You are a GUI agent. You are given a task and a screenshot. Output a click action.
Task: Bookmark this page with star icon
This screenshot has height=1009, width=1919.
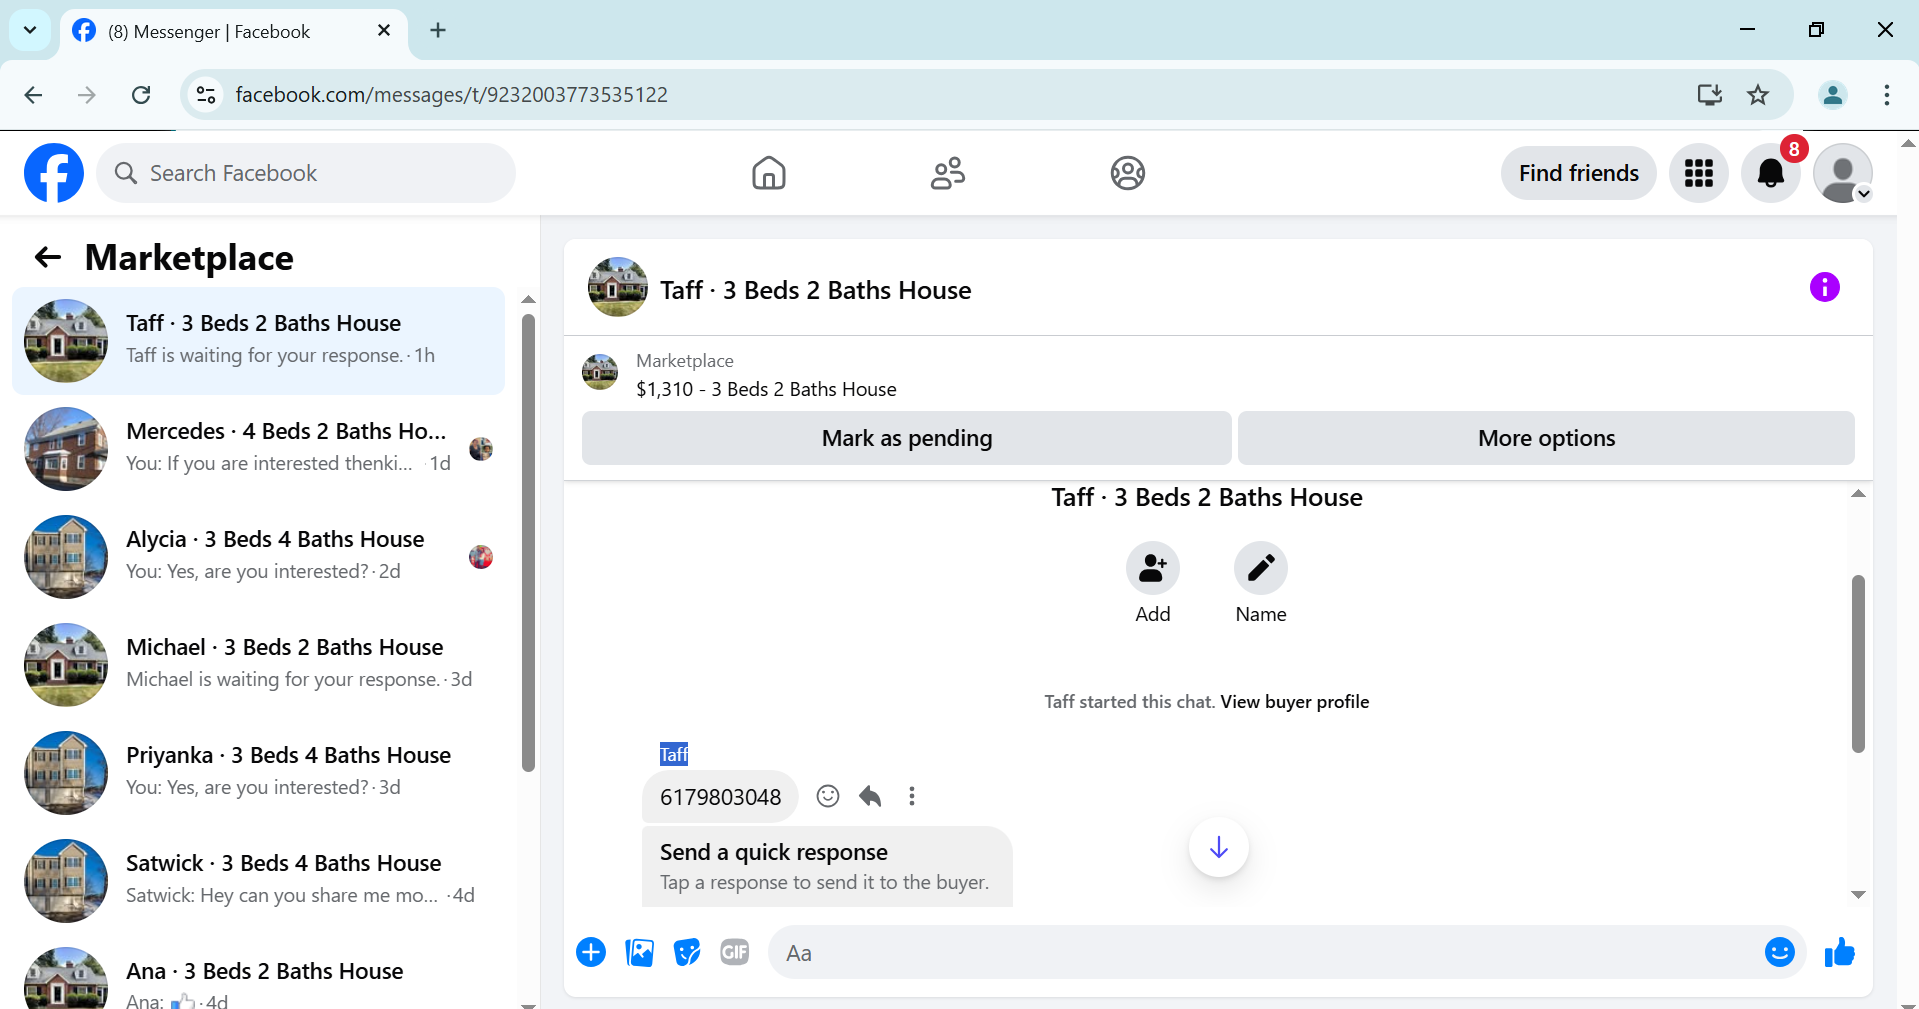1757,95
